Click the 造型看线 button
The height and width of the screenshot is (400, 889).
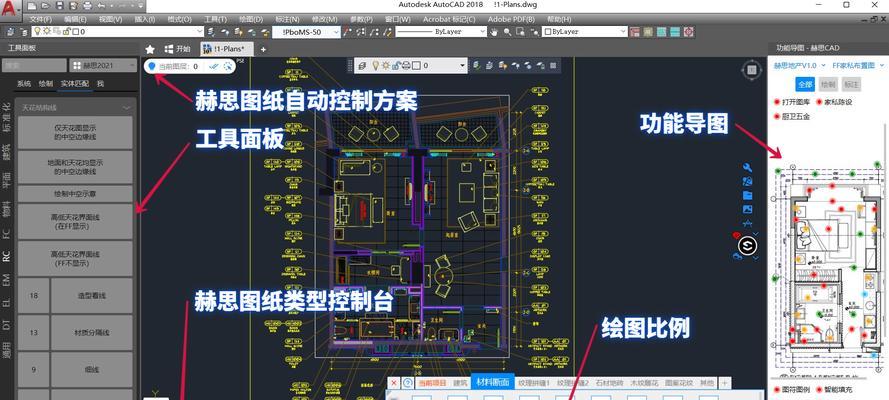click(91, 295)
